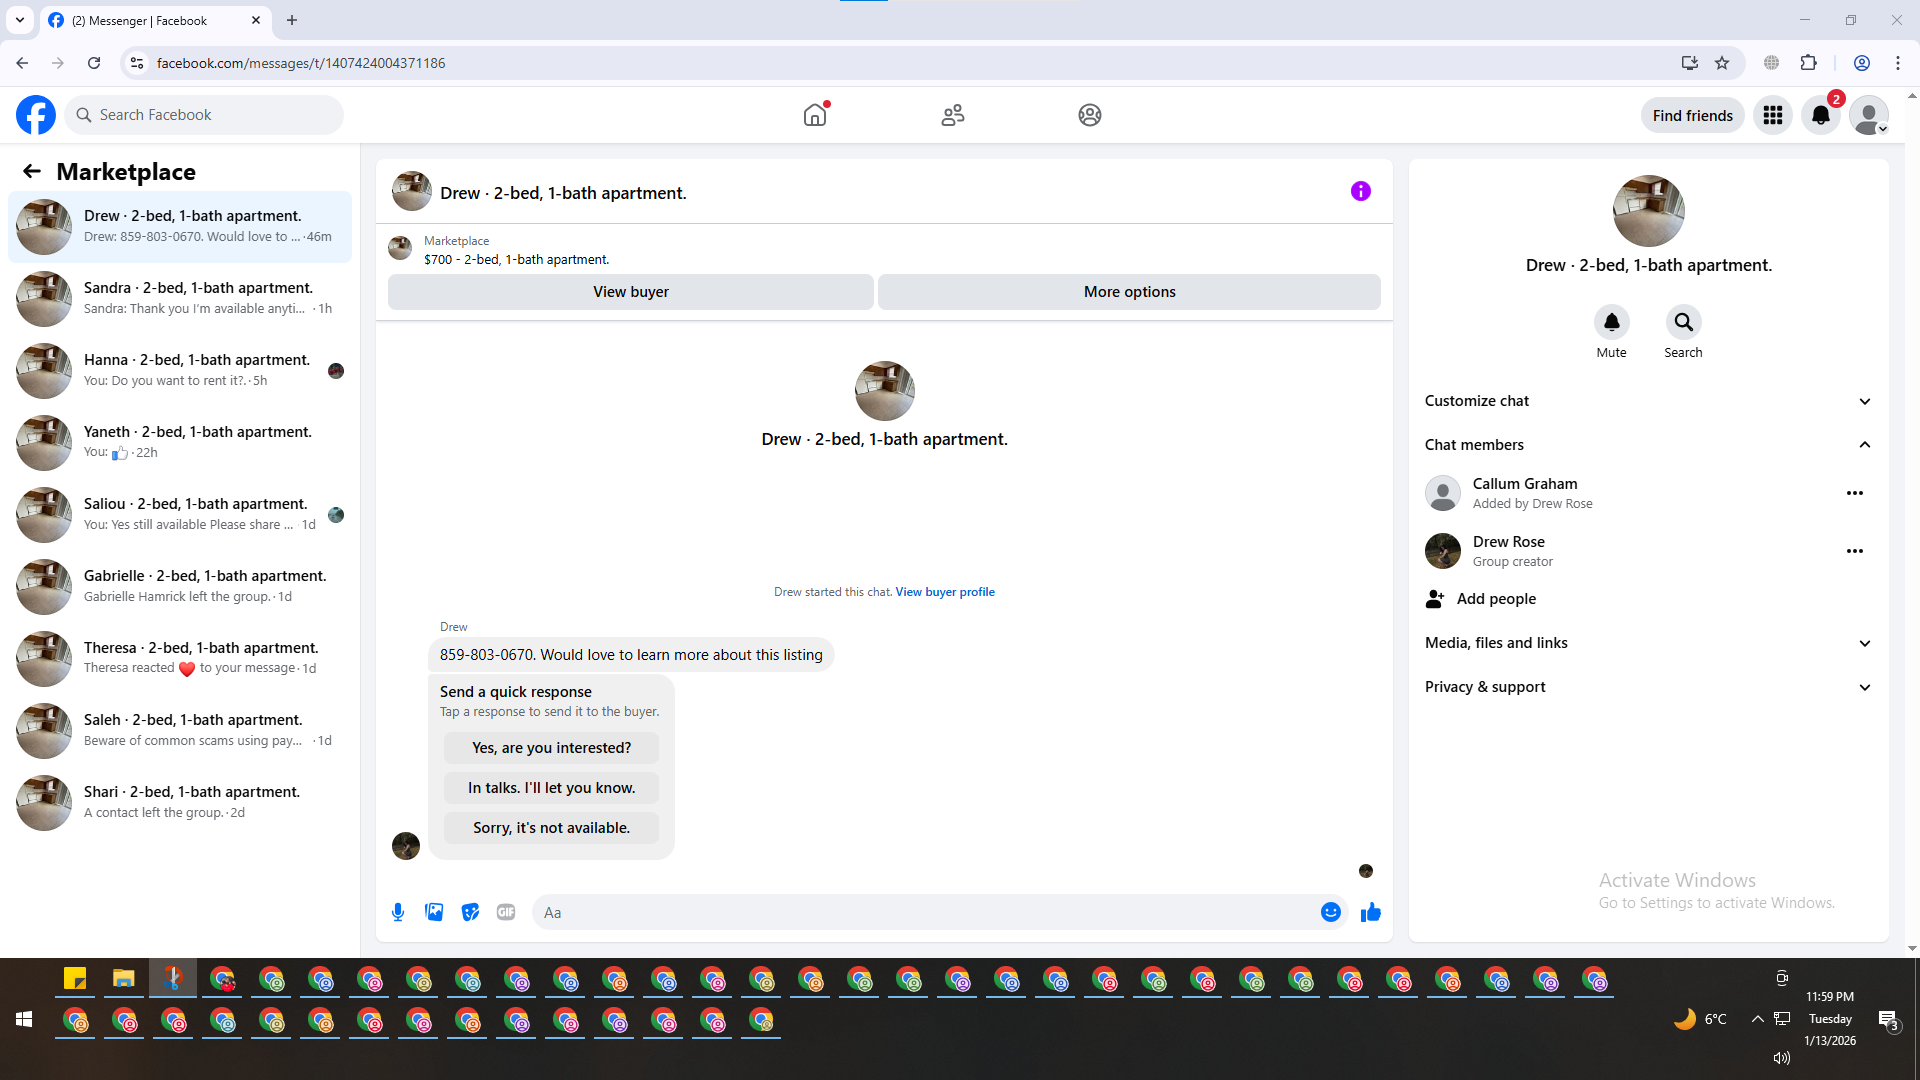The height and width of the screenshot is (1080, 1920).
Task: Mute this conversation with the bell icon
Action: coord(1611,322)
